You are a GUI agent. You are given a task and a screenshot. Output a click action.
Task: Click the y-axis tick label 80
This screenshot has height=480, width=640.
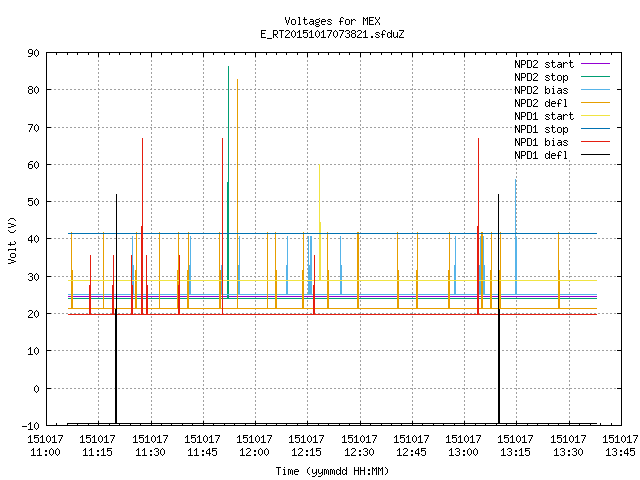coord(33,90)
